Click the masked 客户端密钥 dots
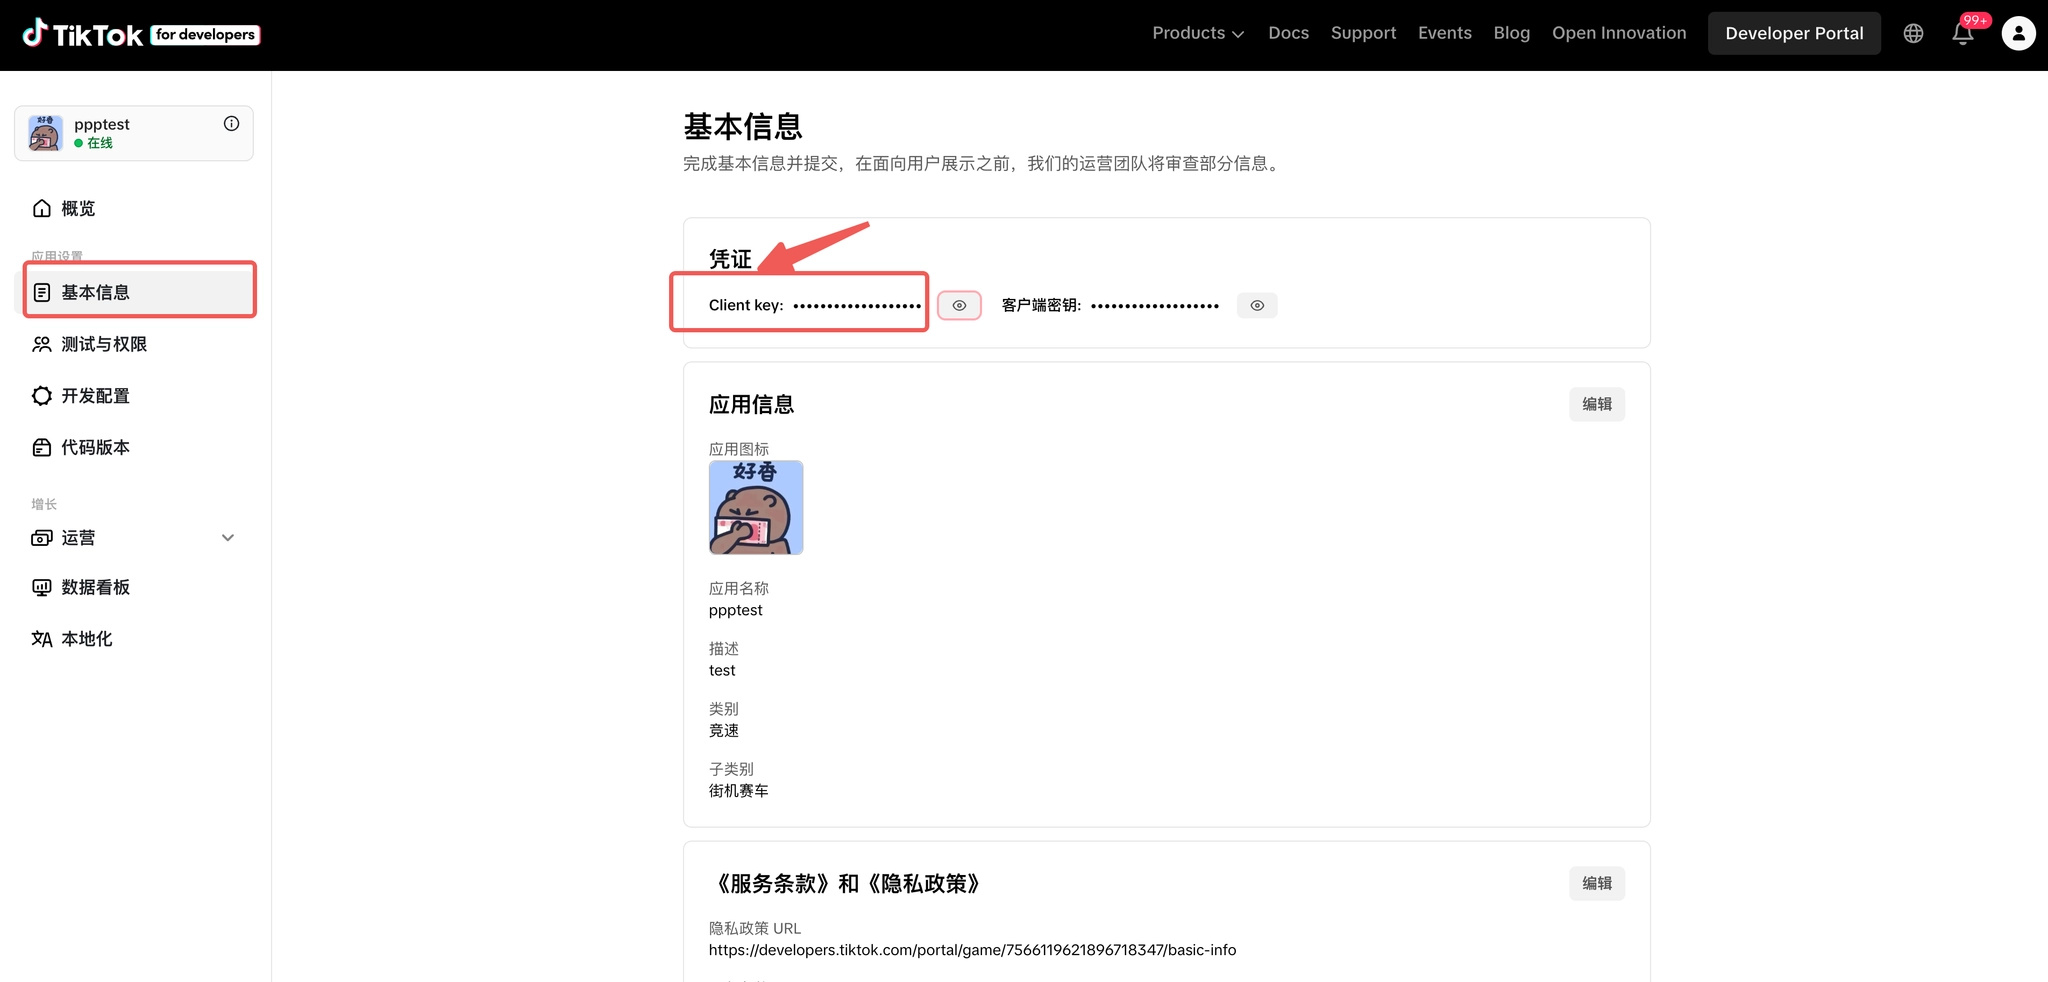This screenshot has height=982, width=2048. coord(1155,305)
